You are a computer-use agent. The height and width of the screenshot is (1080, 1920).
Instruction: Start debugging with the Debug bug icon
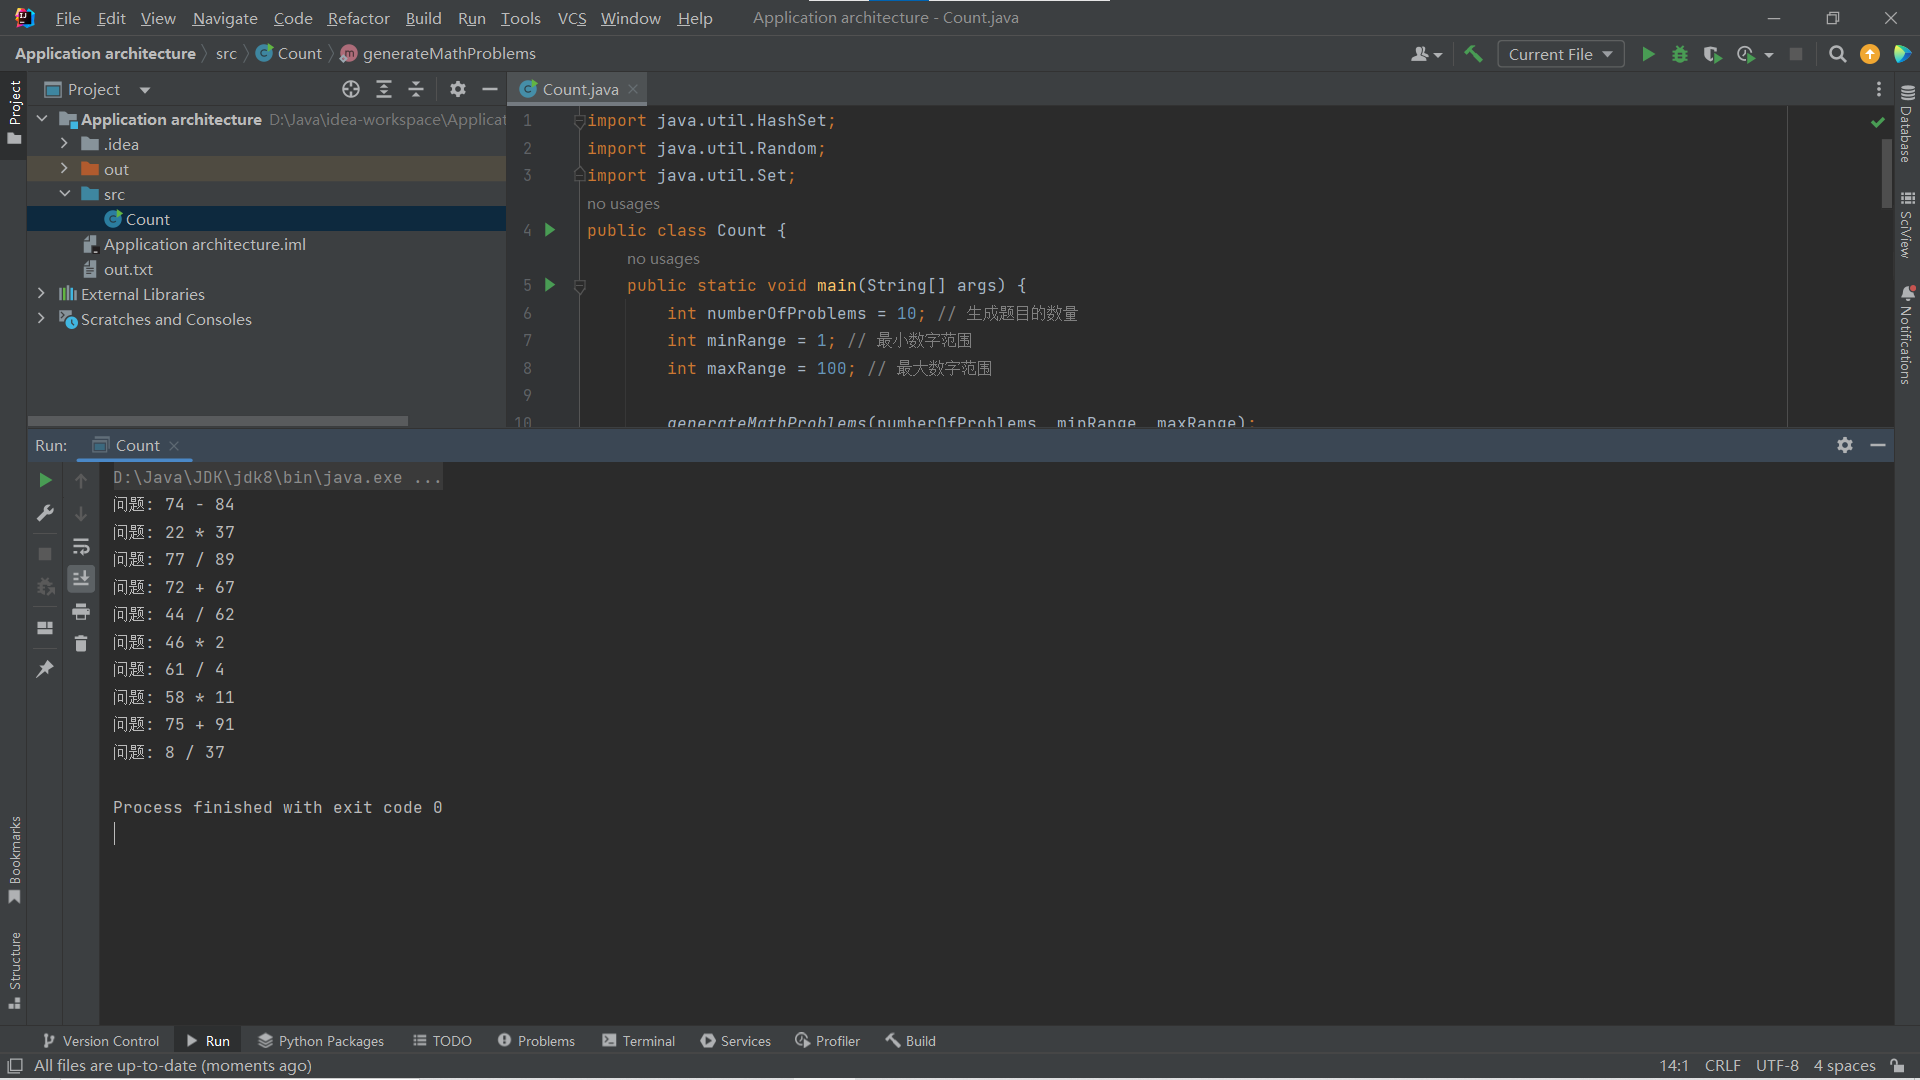[x=1680, y=54]
